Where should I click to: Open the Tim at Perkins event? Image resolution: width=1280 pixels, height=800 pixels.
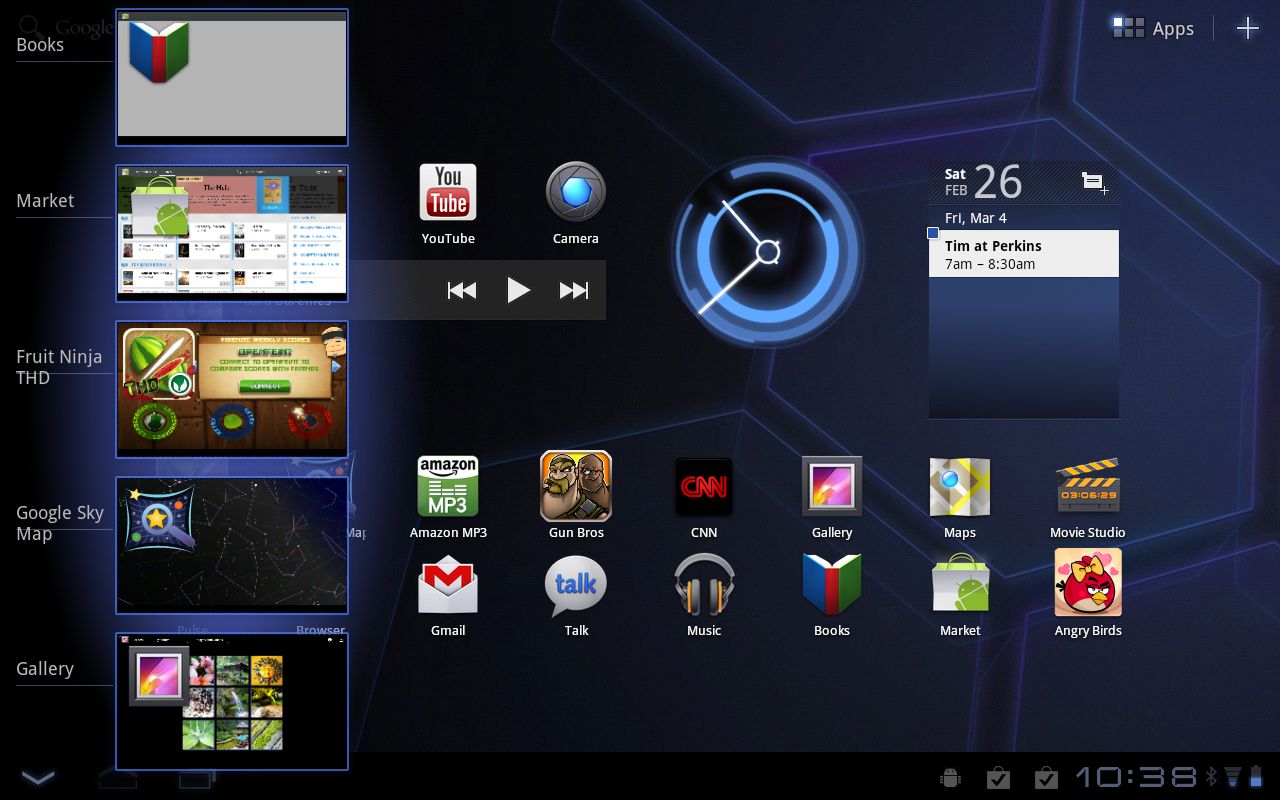point(1024,254)
